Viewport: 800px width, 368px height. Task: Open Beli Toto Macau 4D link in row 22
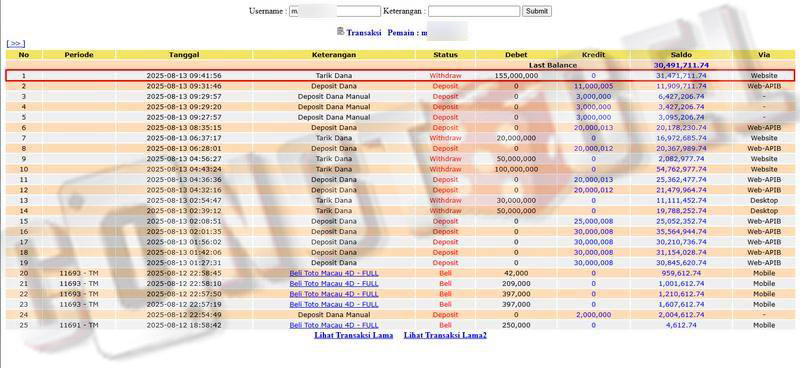(334, 294)
